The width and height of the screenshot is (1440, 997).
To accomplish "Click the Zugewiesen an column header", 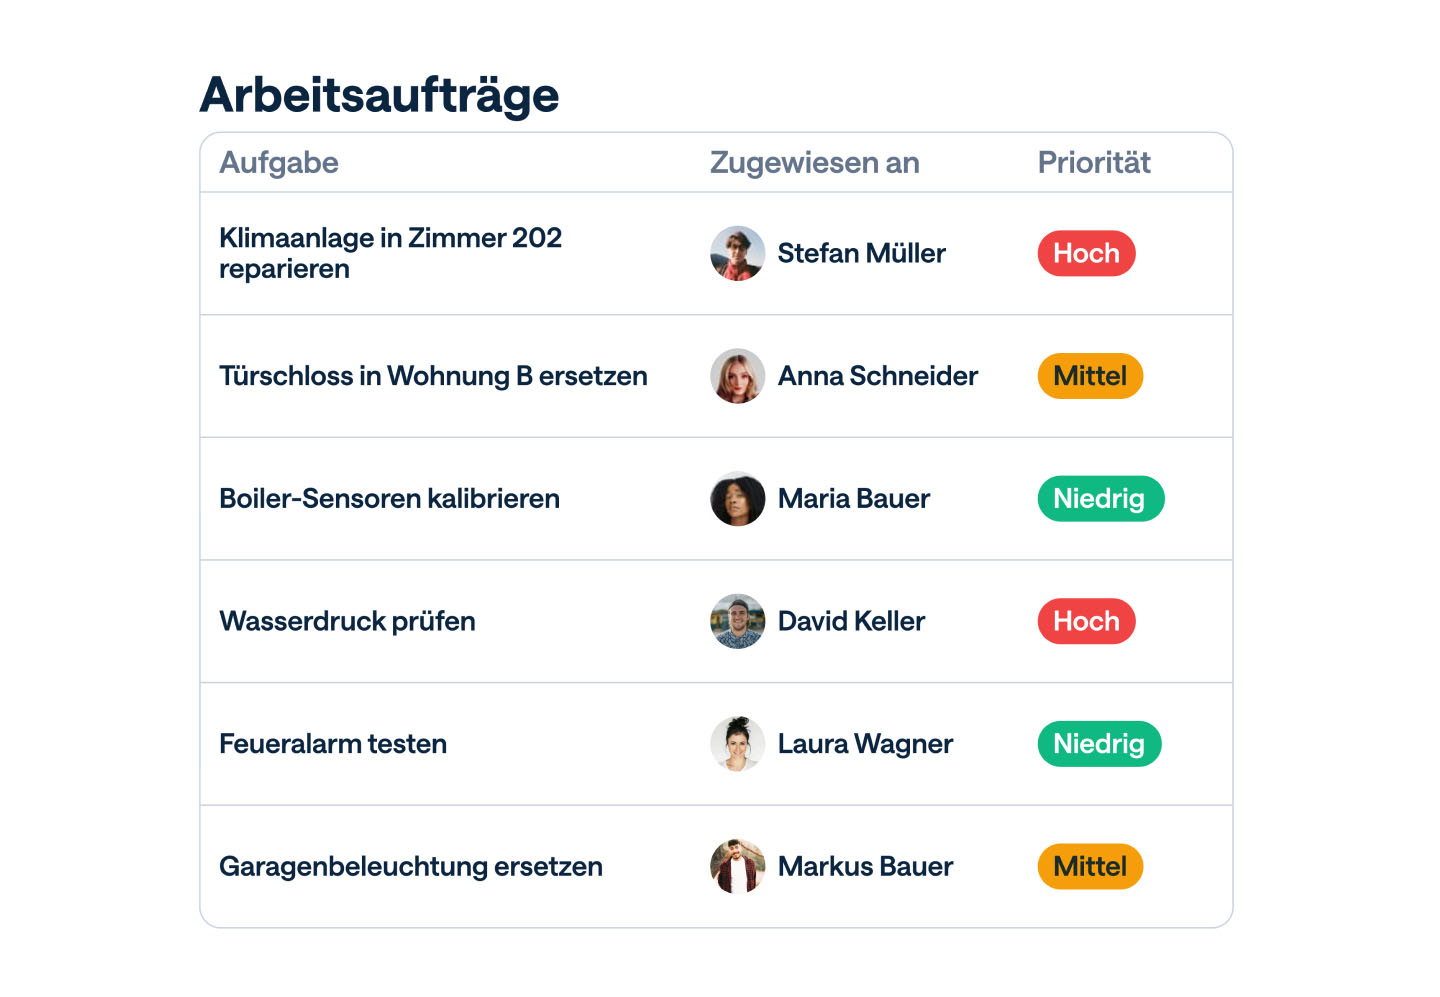I will (x=814, y=163).
